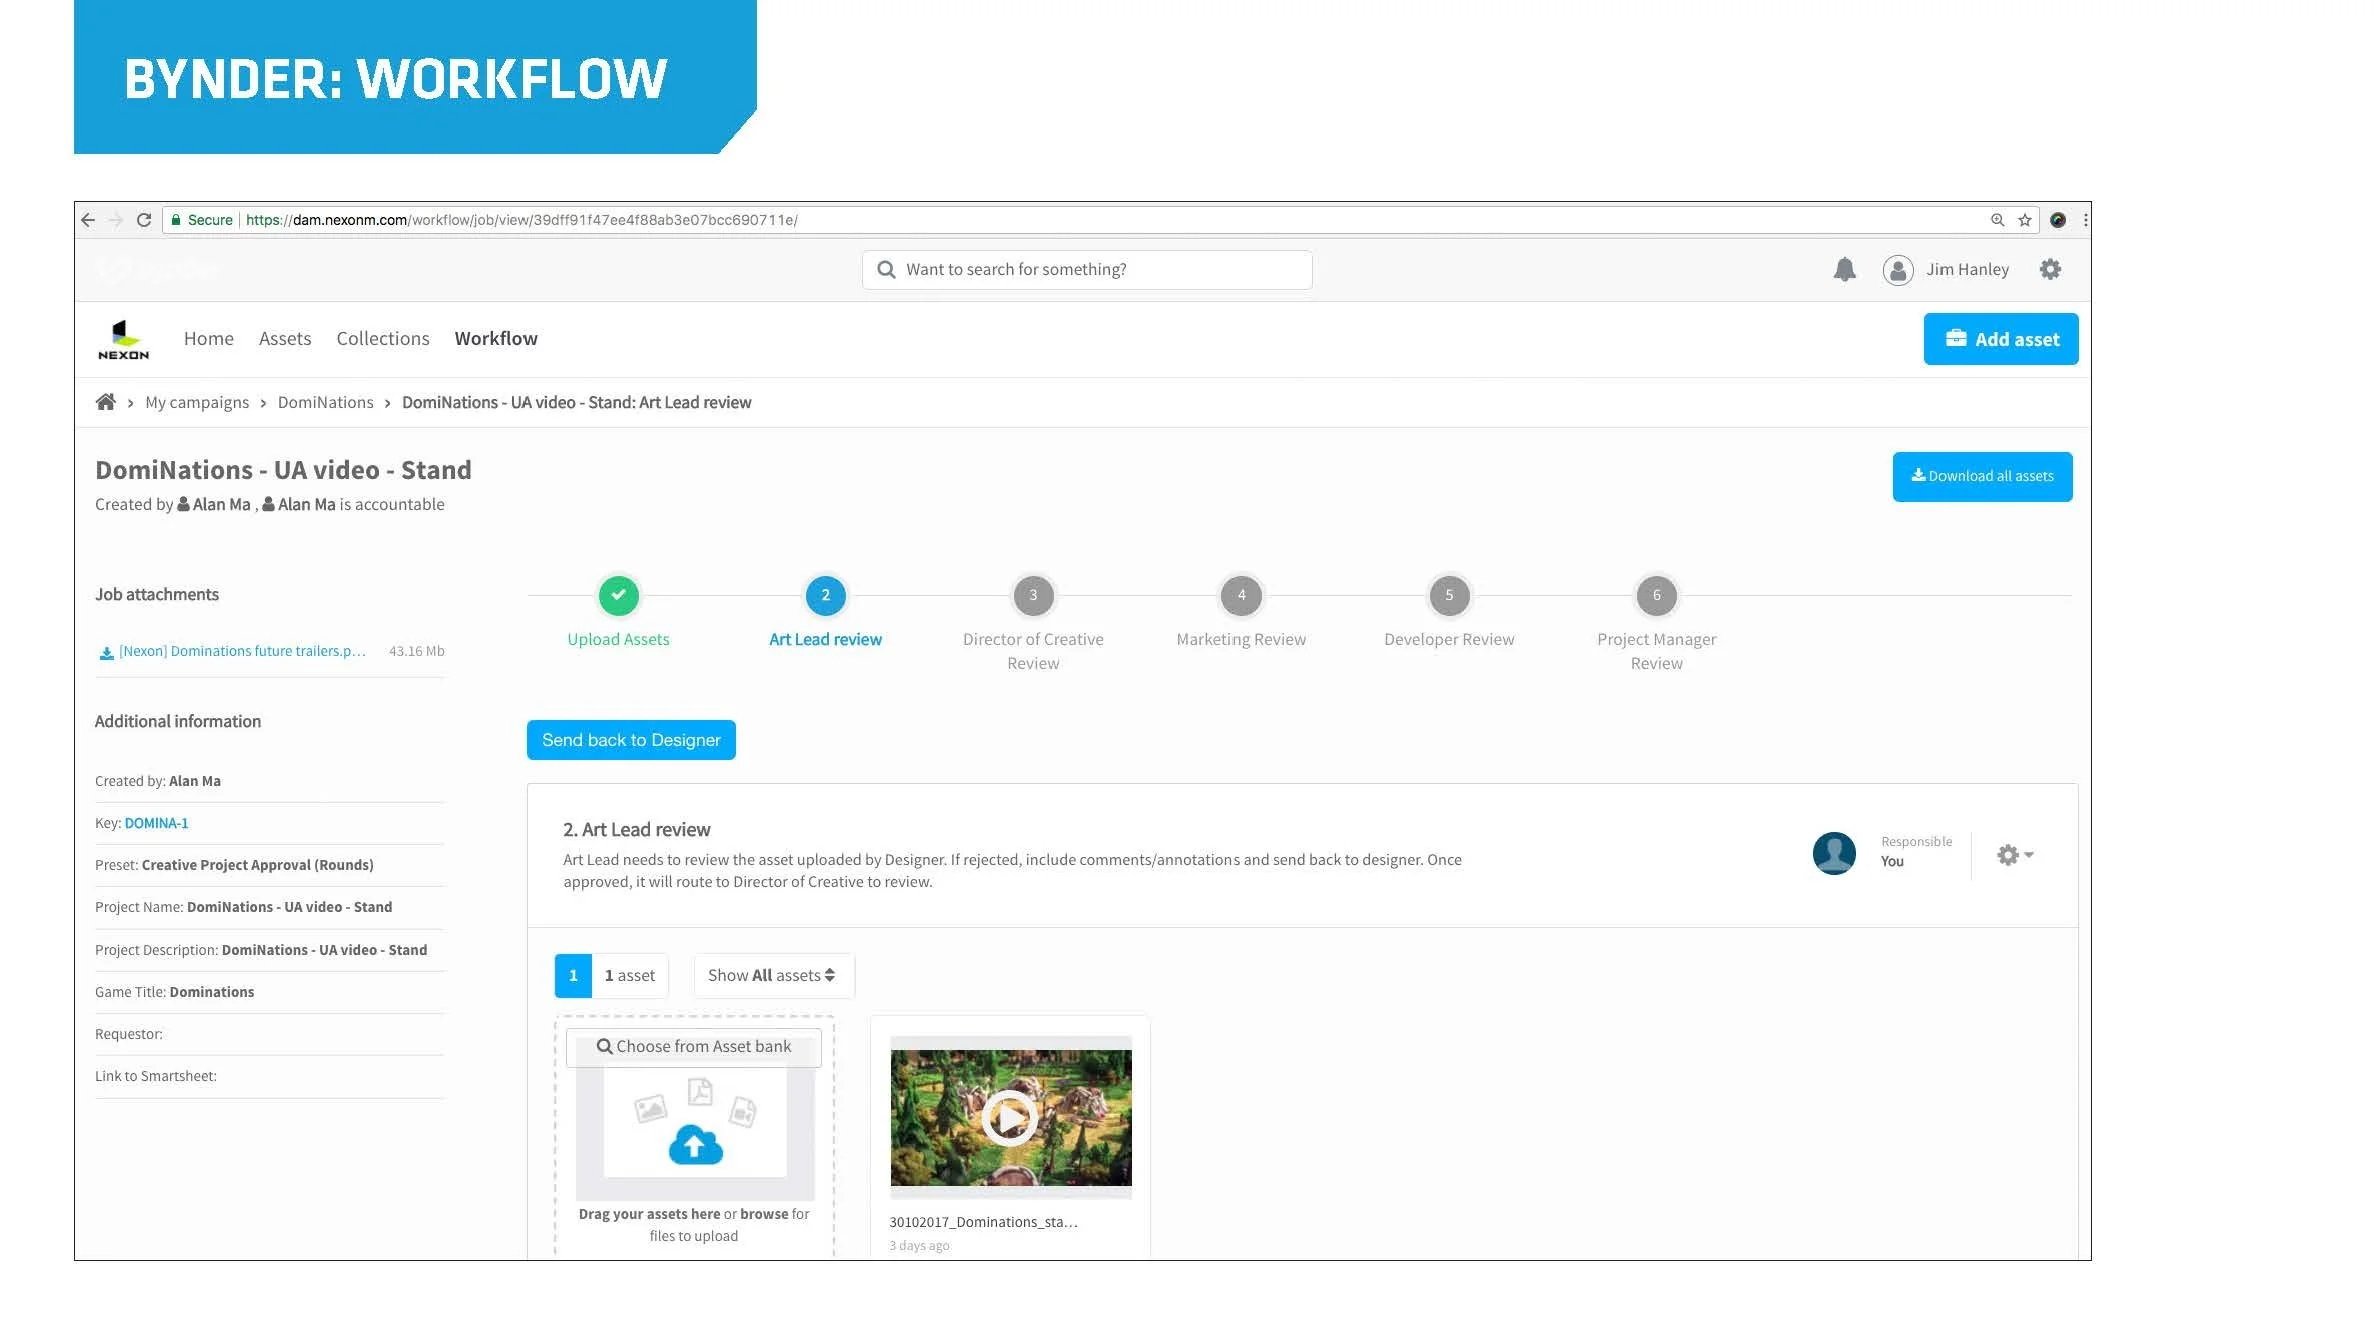Open the browser three-dot menu
Viewport: 2374px width, 1335px height.
2085,220
